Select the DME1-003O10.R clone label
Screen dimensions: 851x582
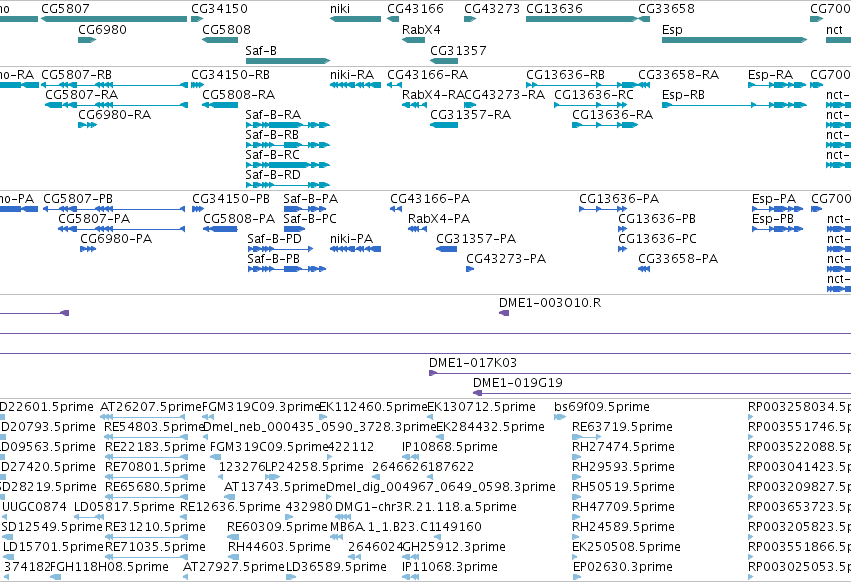(x=550, y=303)
